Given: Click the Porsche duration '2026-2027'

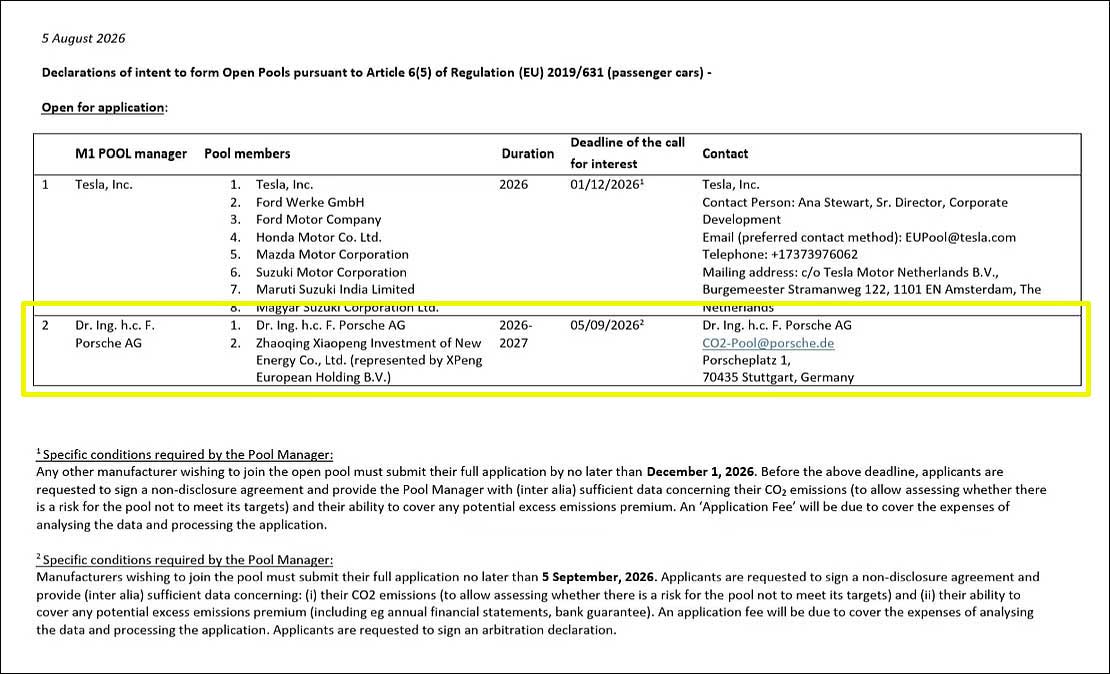Looking at the screenshot, I should 516,334.
